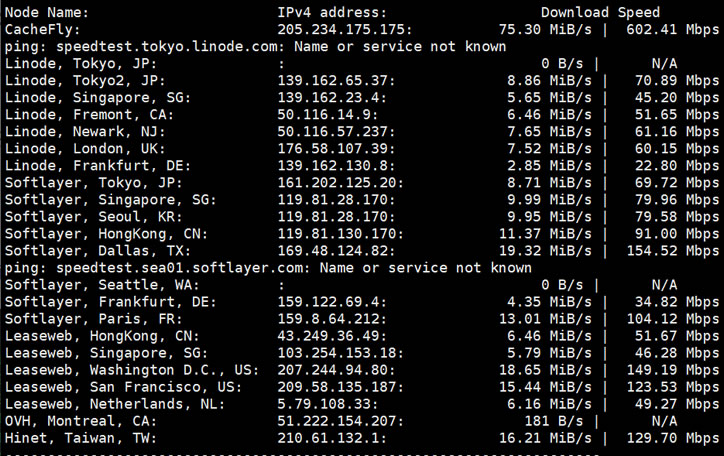Image resolution: width=724 pixels, height=456 pixels.
Task: Click the "IPv4 address:" column header
Action: (x=332, y=13)
